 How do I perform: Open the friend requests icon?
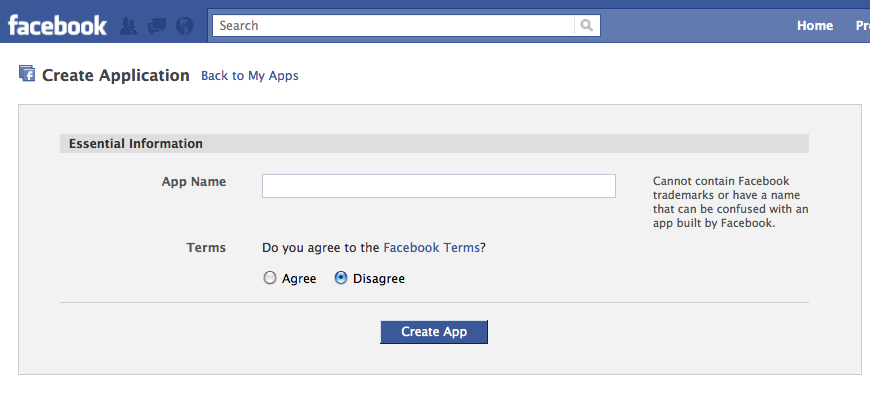point(129,26)
